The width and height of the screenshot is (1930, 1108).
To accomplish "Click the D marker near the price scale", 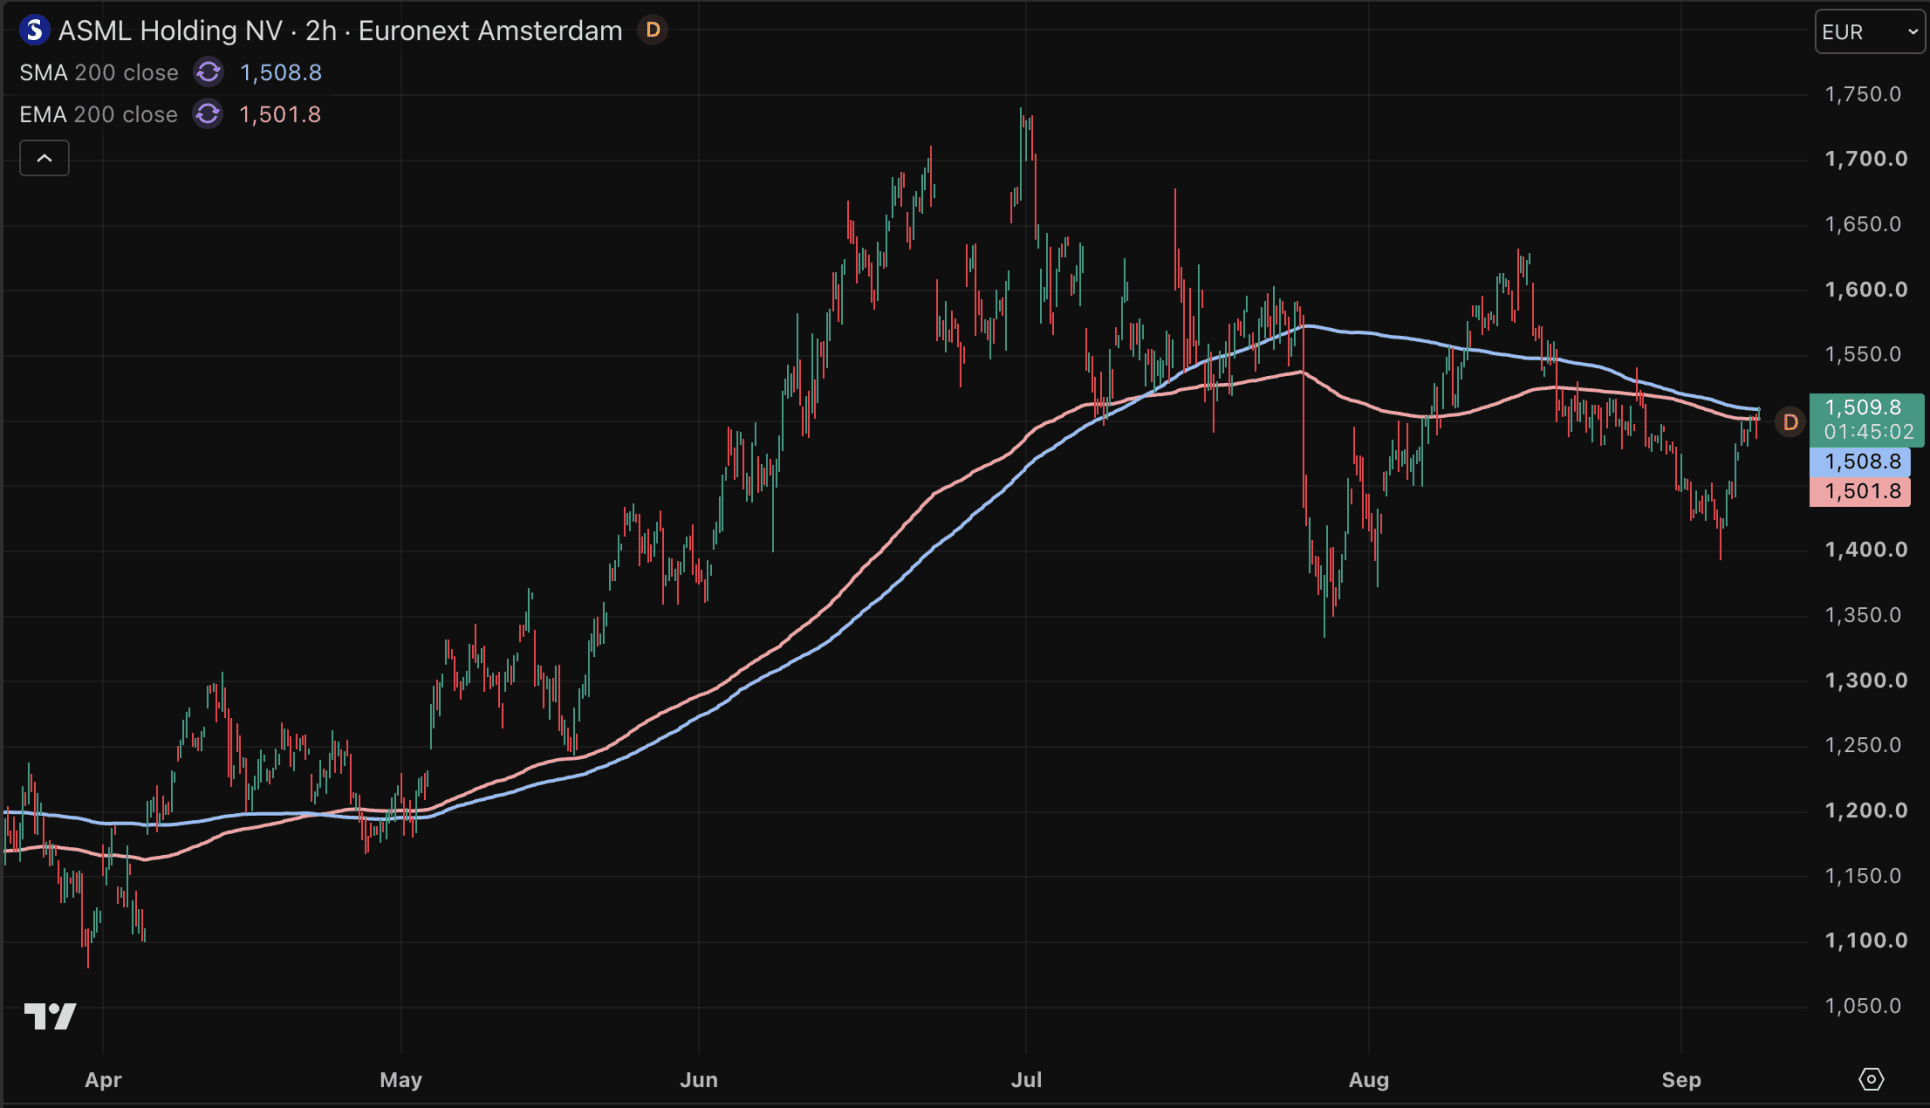I will [x=1790, y=422].
